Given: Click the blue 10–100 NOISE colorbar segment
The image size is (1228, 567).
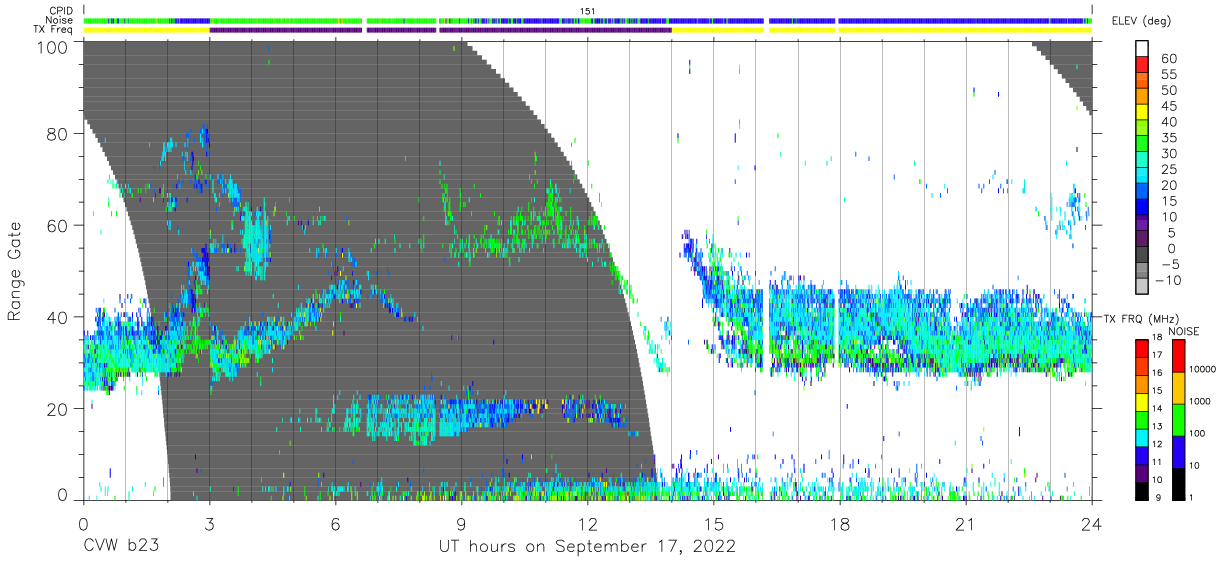Looking at the screenshot, I should click(x=1178, y=451).
